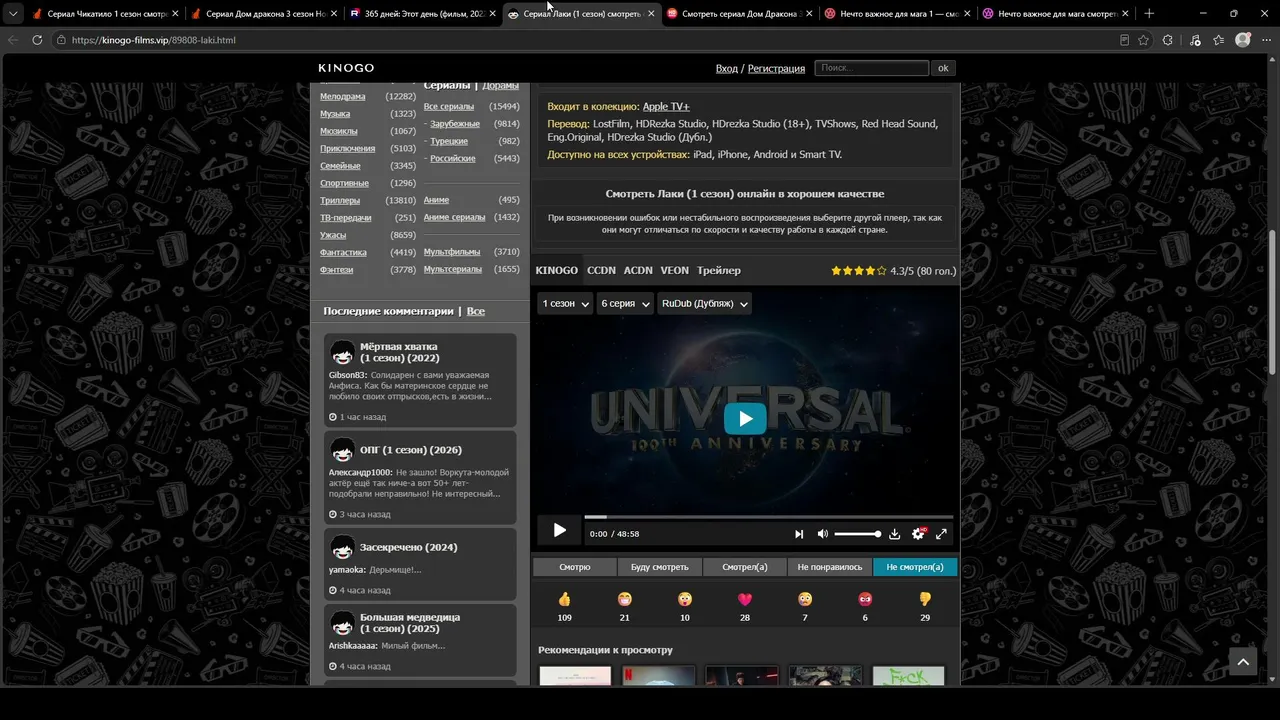Click the scroll-to-top arrow button
Image resolution: width=1280 pixels, height=720 pixels.
click(1242, 661)
